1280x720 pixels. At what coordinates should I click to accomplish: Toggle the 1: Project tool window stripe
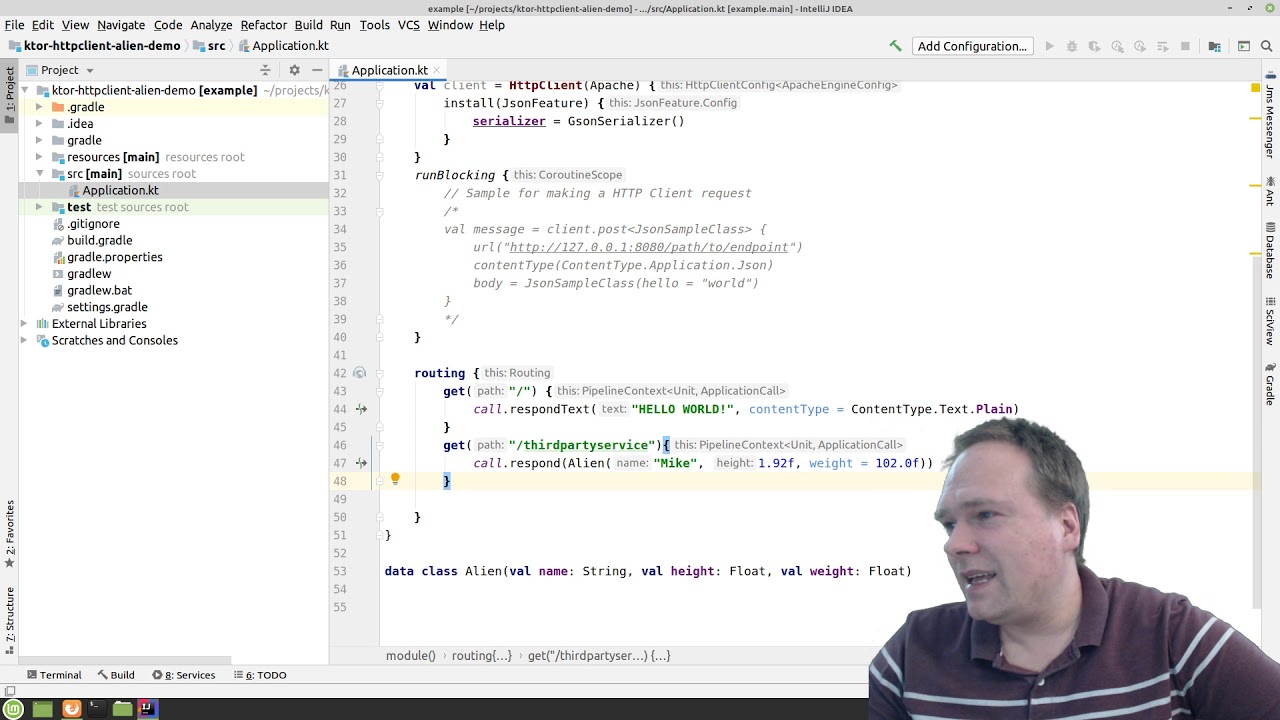[10, 95]
